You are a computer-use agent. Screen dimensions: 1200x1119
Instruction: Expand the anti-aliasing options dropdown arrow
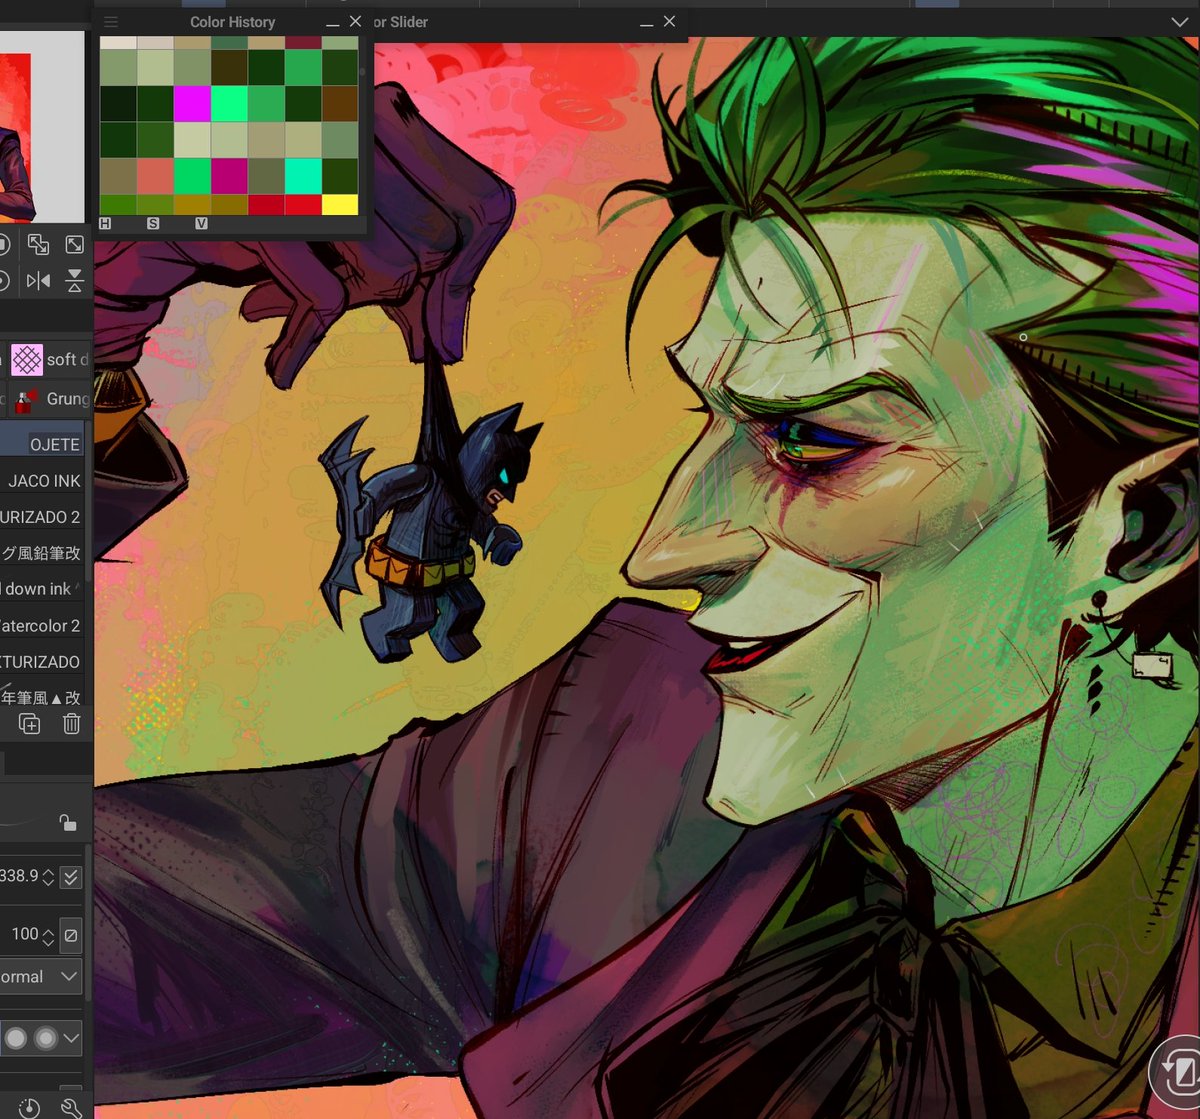[71, 1038]
